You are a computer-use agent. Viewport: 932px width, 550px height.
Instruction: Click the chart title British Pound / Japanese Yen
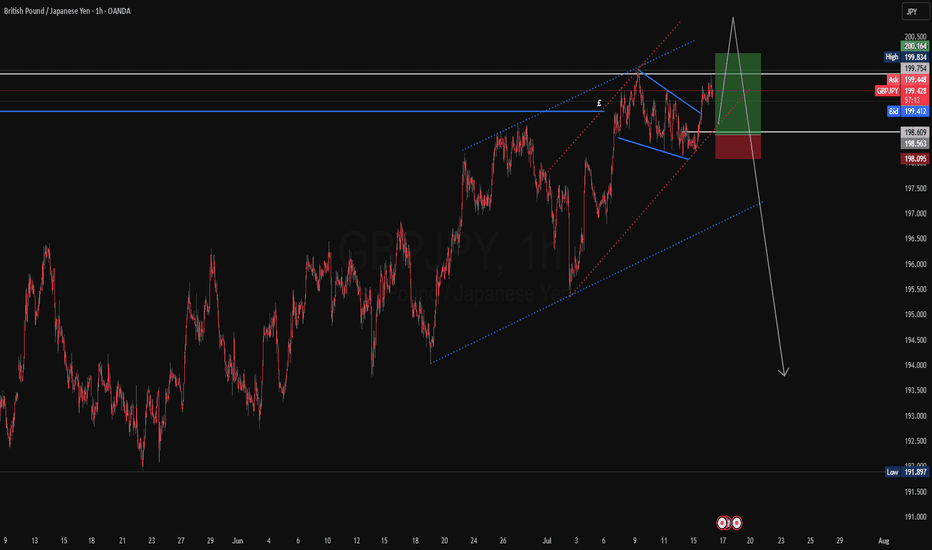46,11
